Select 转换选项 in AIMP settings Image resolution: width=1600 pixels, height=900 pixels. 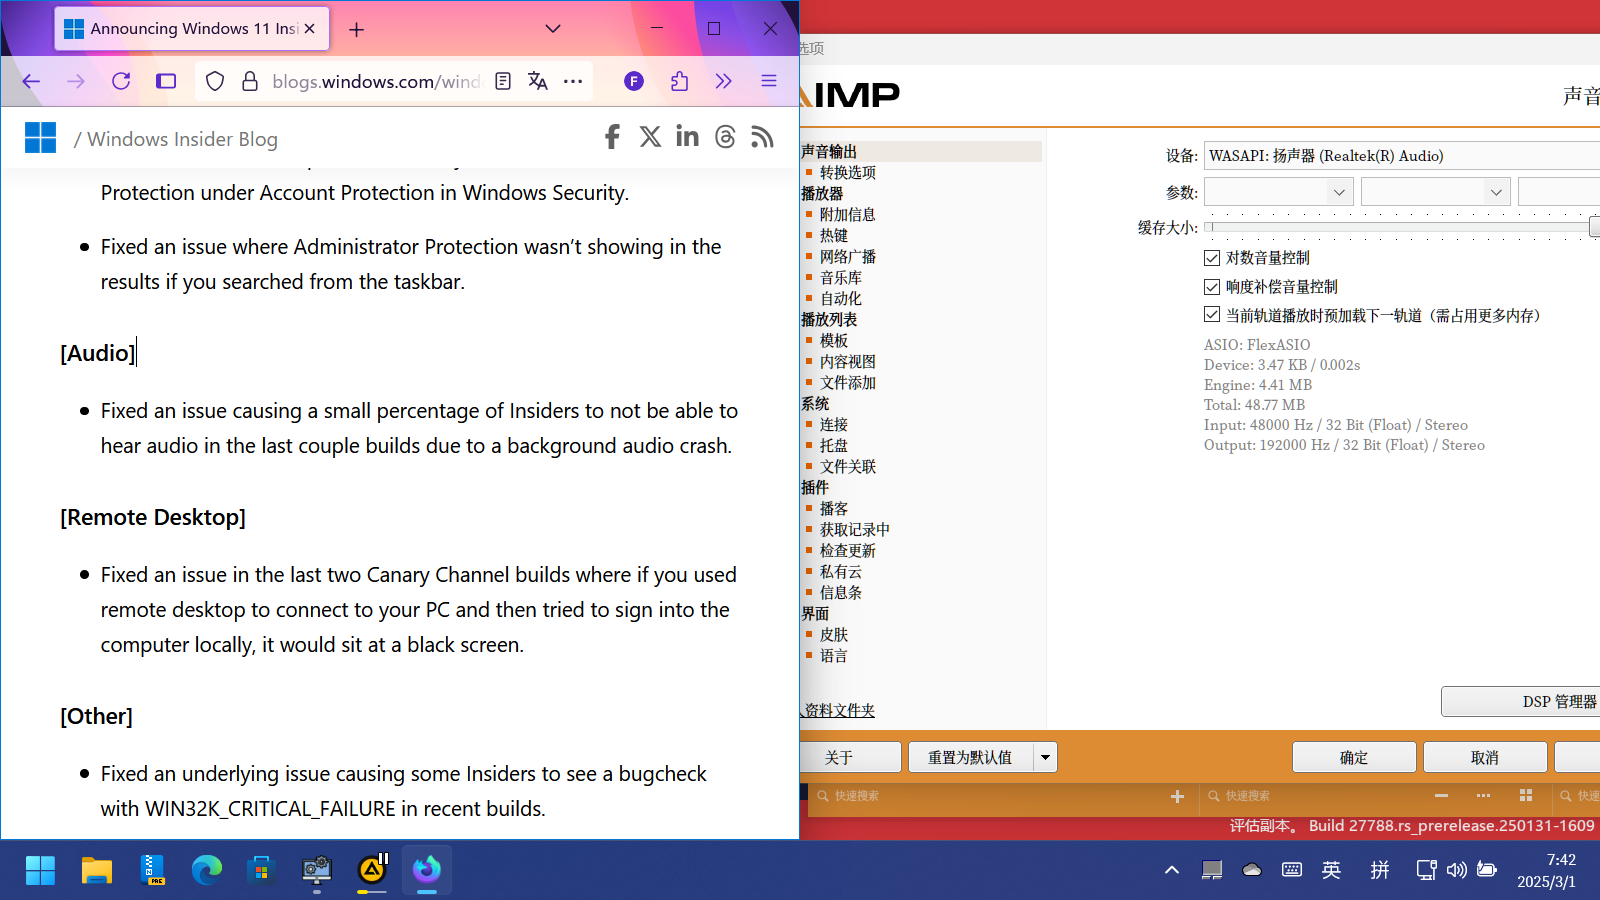(848, 172)
